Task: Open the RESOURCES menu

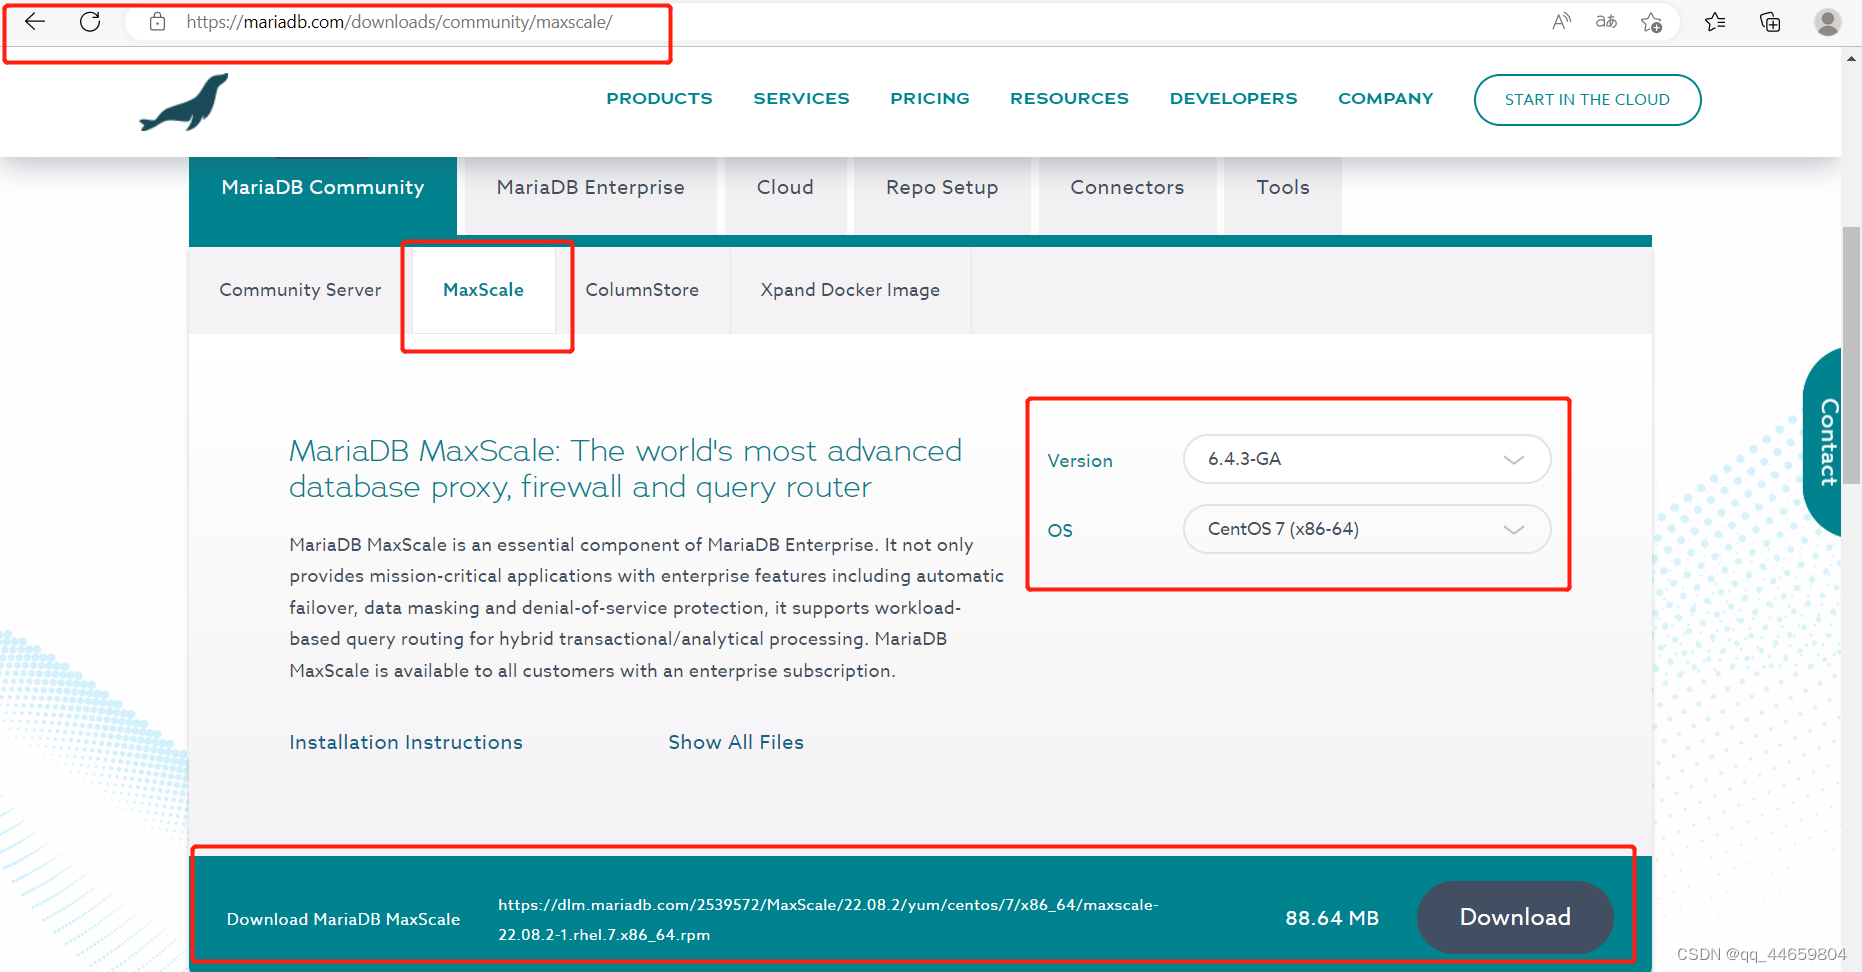Action: [x=1069, y=99]
